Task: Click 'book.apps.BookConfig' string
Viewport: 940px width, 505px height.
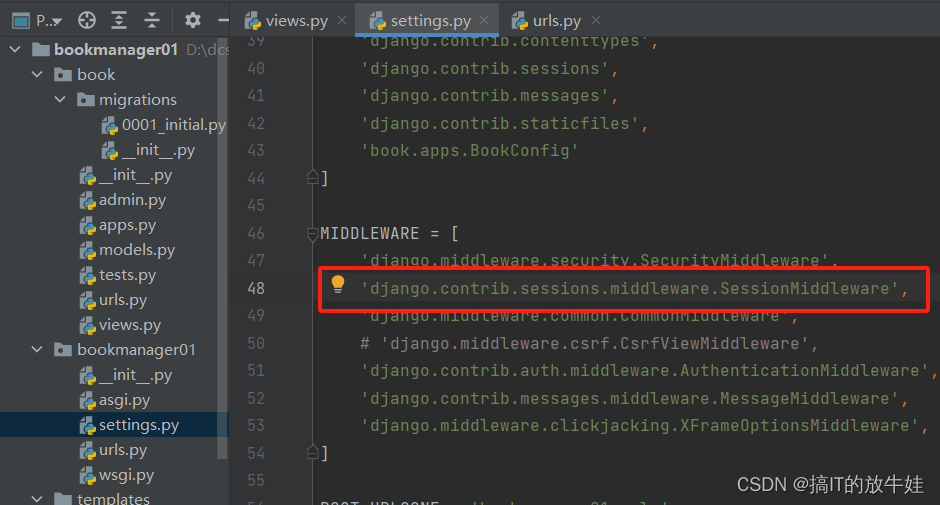Action: [469, 151]
